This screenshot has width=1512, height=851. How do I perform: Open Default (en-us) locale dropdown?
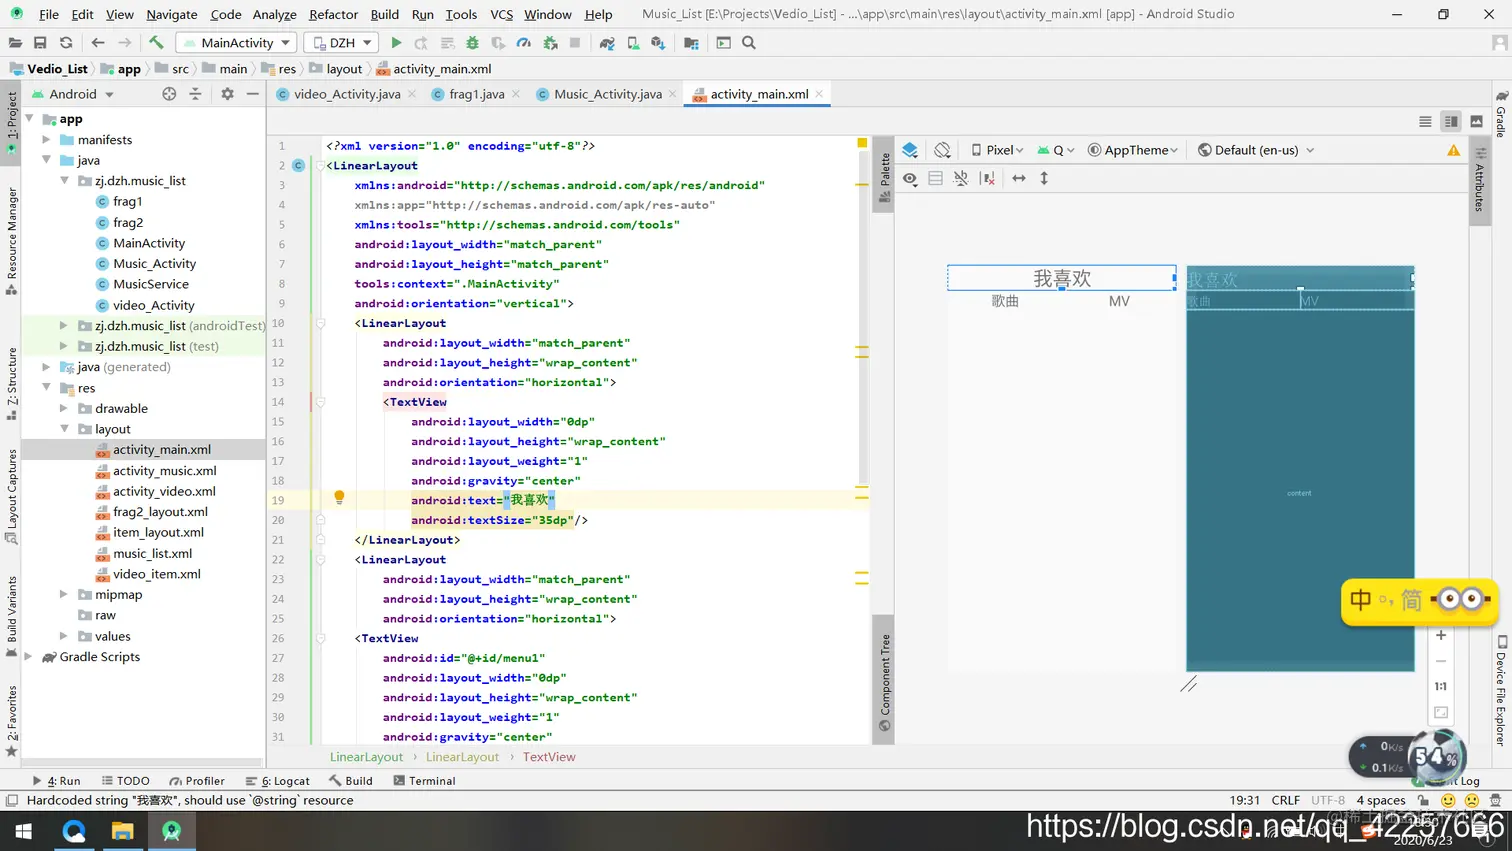coord(1256,150)
